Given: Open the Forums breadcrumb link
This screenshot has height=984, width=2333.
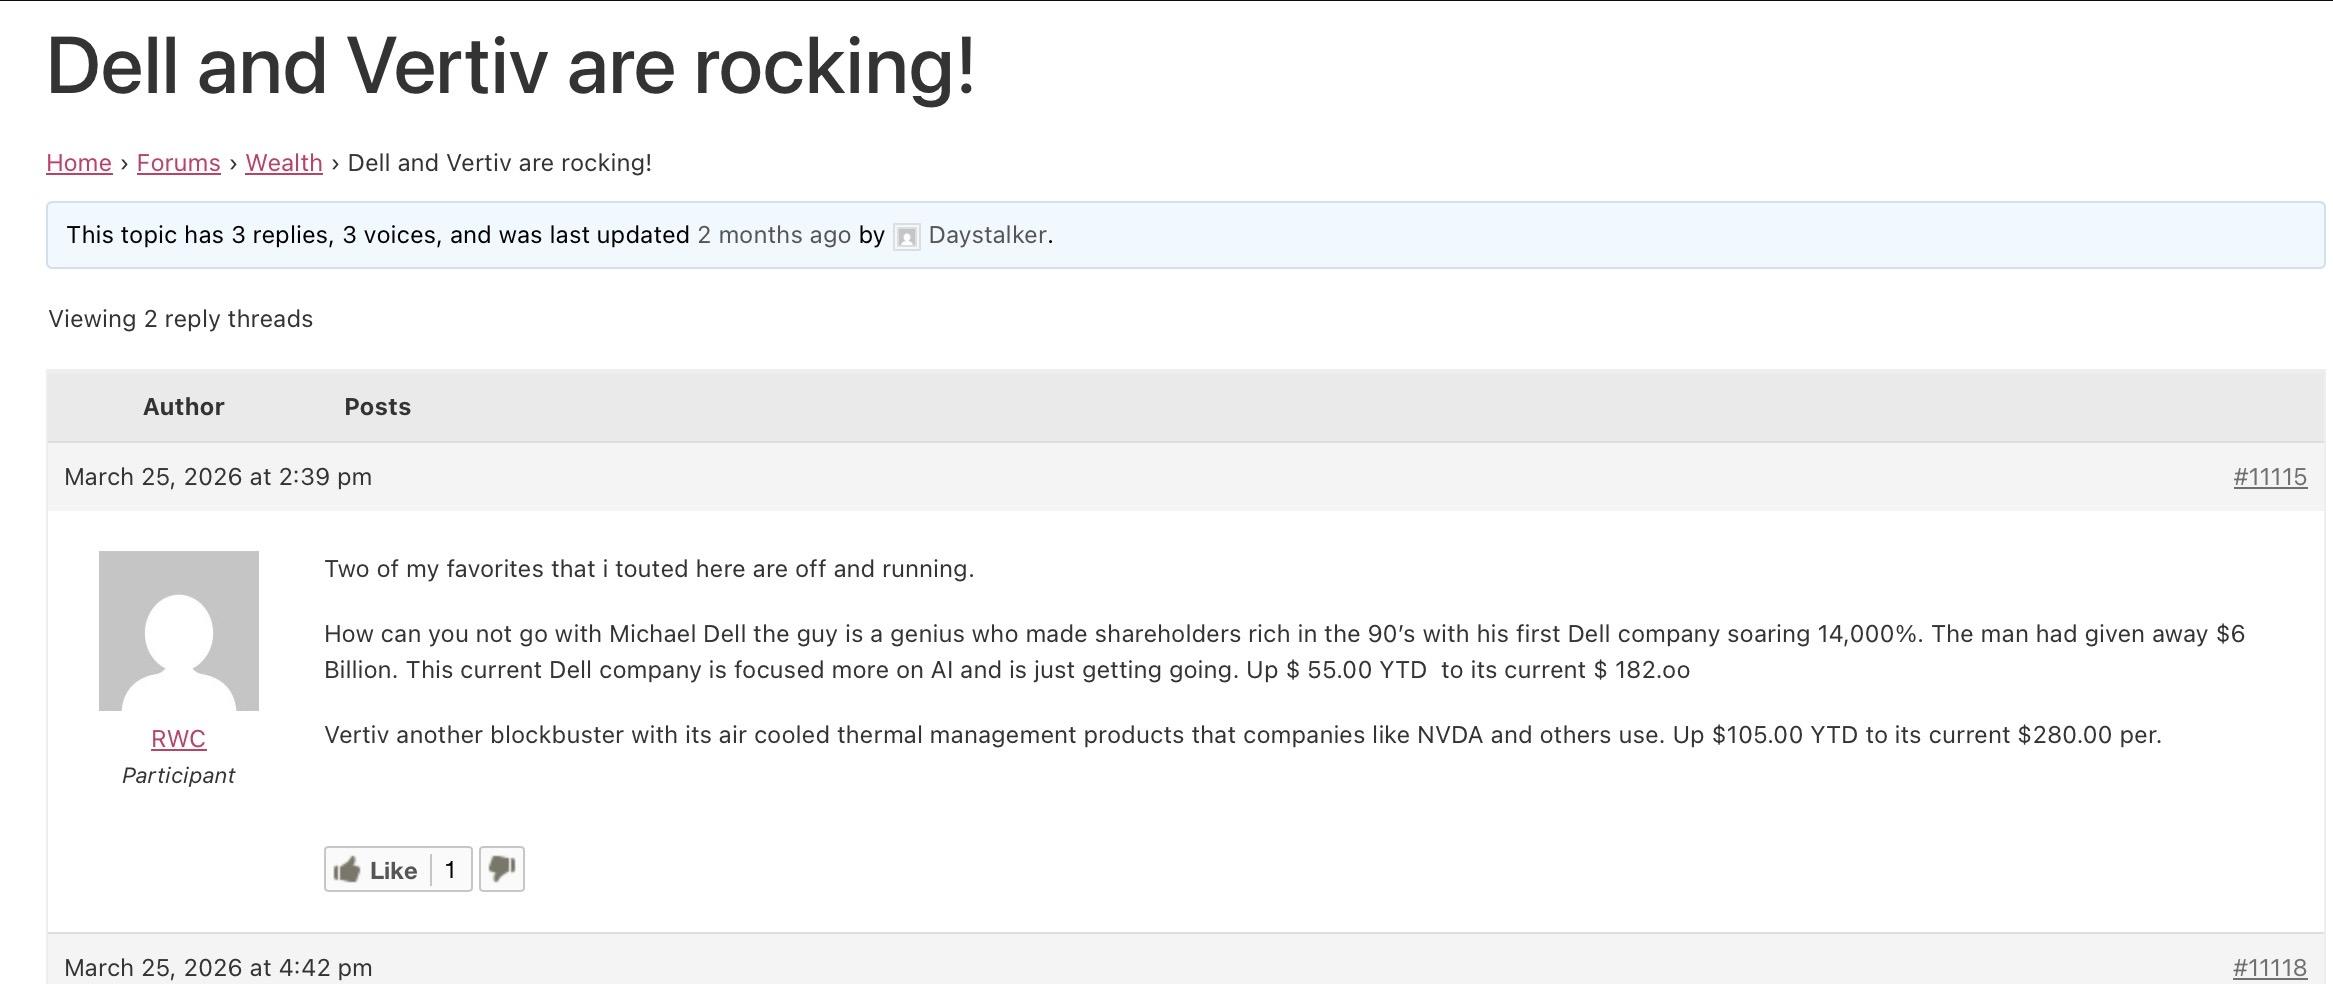Looking at the screenshot, I should (179, 163).
